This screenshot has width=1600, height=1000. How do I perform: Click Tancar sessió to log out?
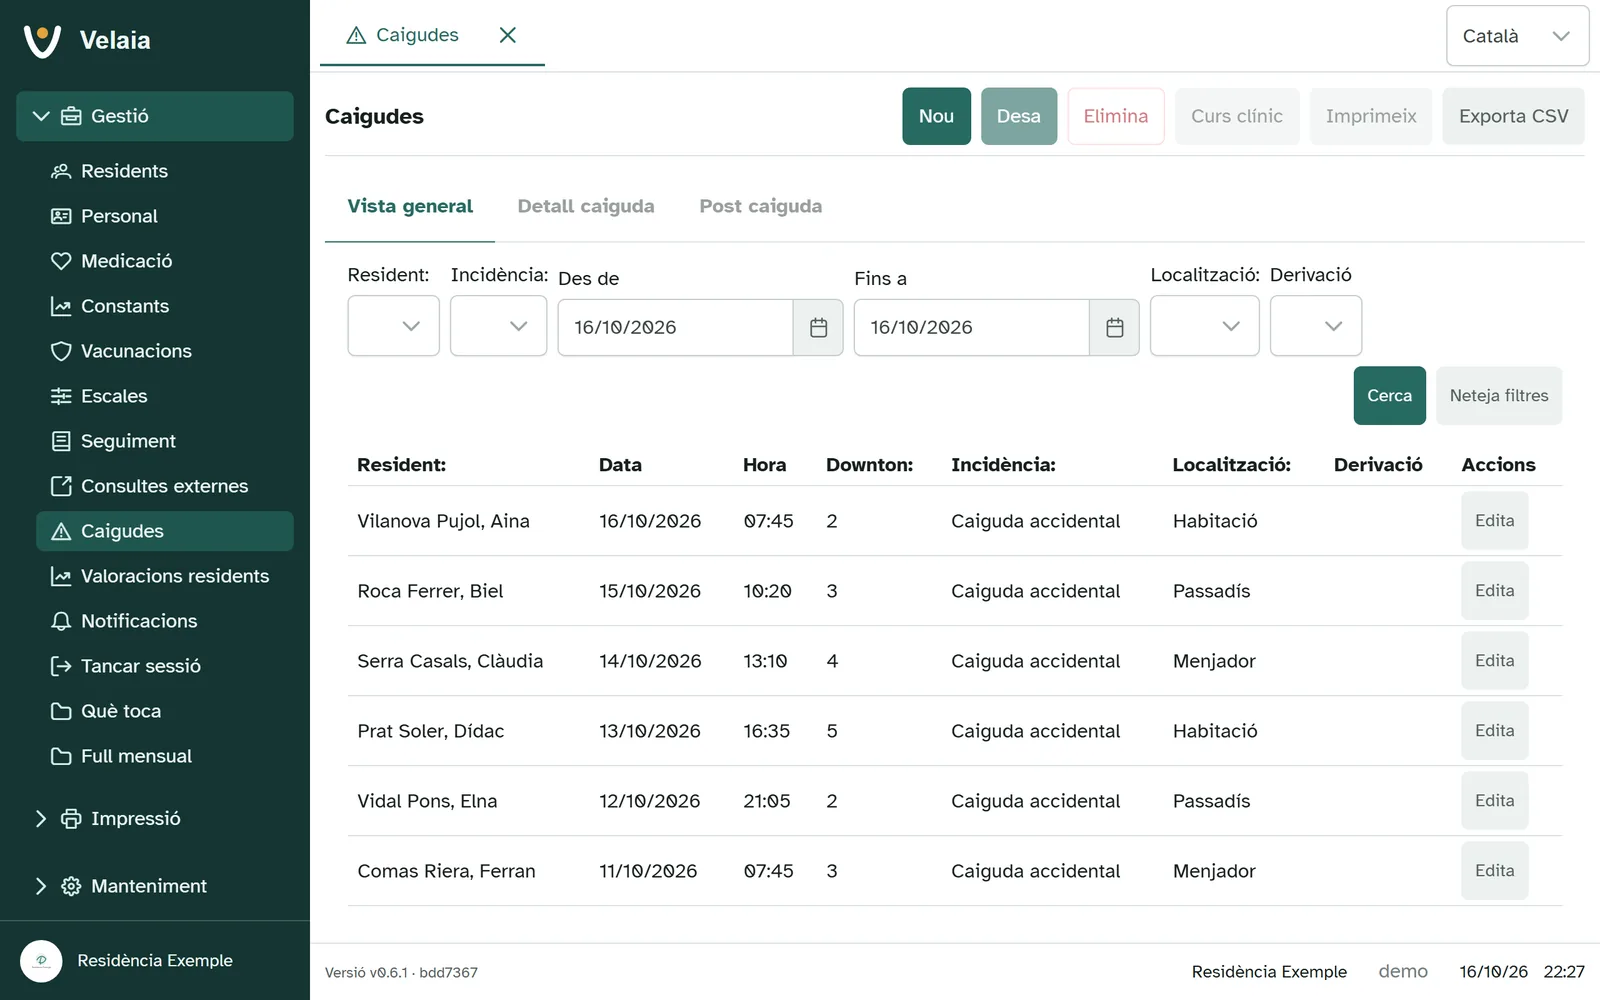tap(165, 666)
